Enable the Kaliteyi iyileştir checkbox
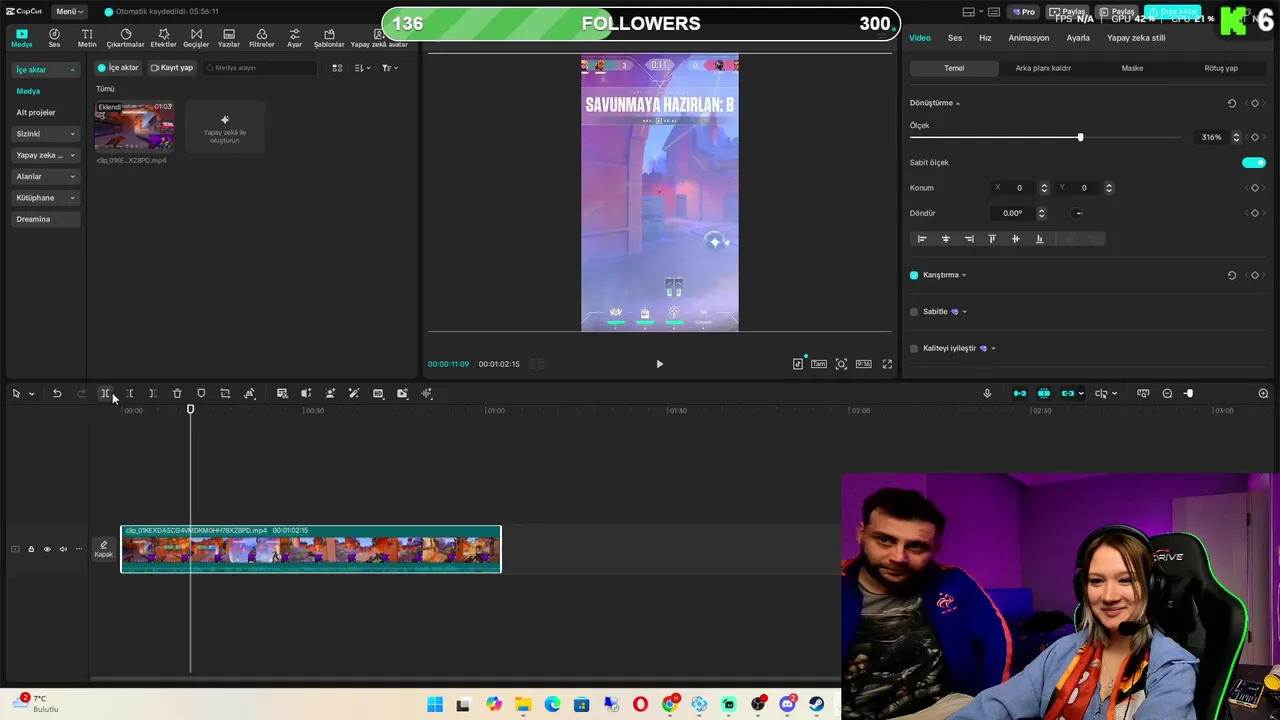This screenshot has height=720, width=1280. click(914, 349)
